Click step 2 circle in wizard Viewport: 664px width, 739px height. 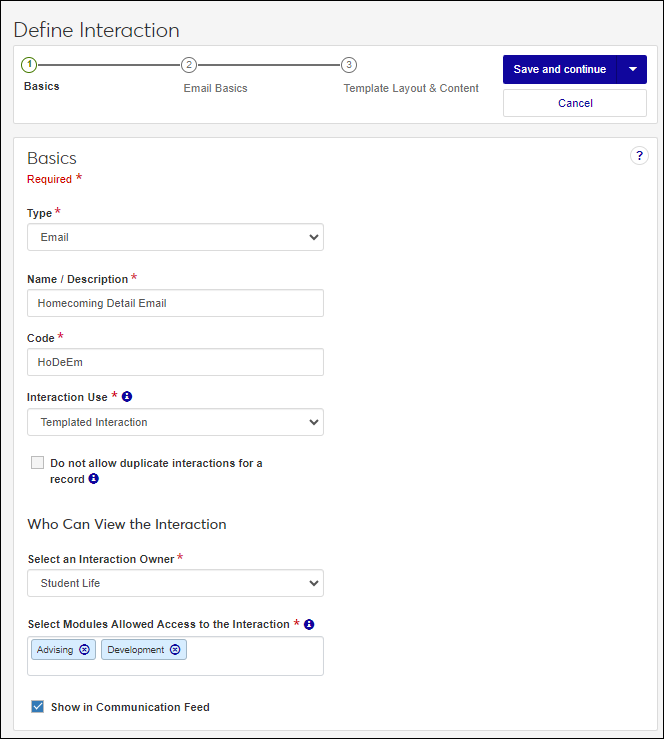click(x=189, y=65)
